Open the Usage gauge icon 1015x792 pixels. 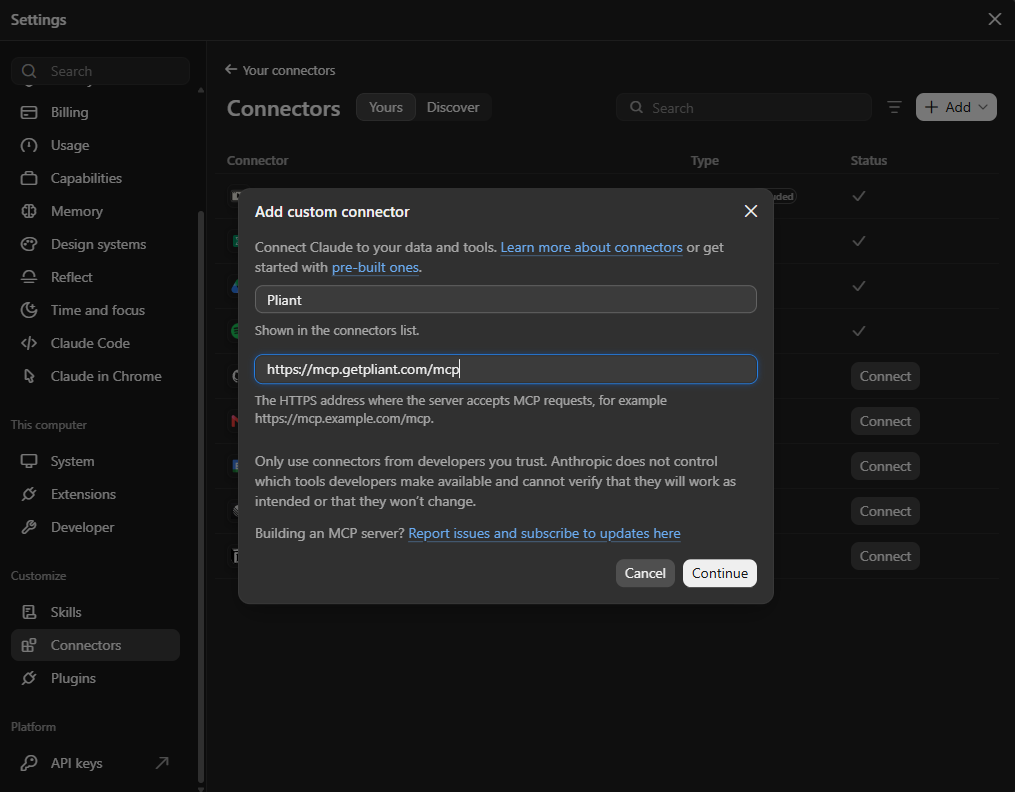tap(29, 146)
